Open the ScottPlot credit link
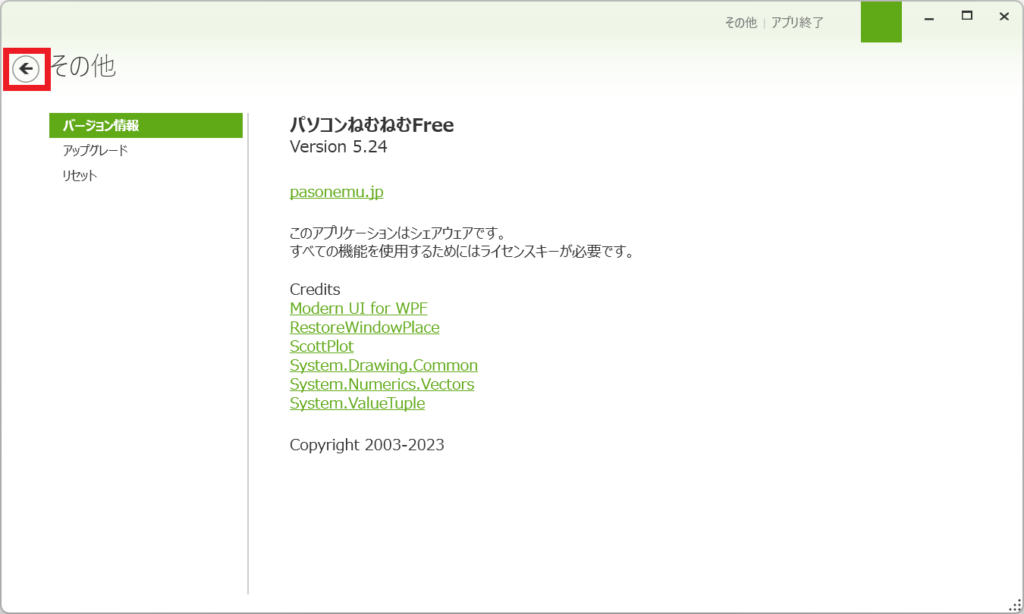The image size is (1024, 614). tap(321, 346)
